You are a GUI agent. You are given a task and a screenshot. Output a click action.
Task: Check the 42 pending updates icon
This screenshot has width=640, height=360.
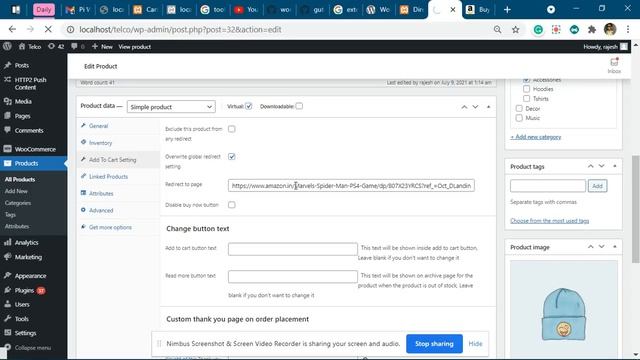(x=56, y=47)
